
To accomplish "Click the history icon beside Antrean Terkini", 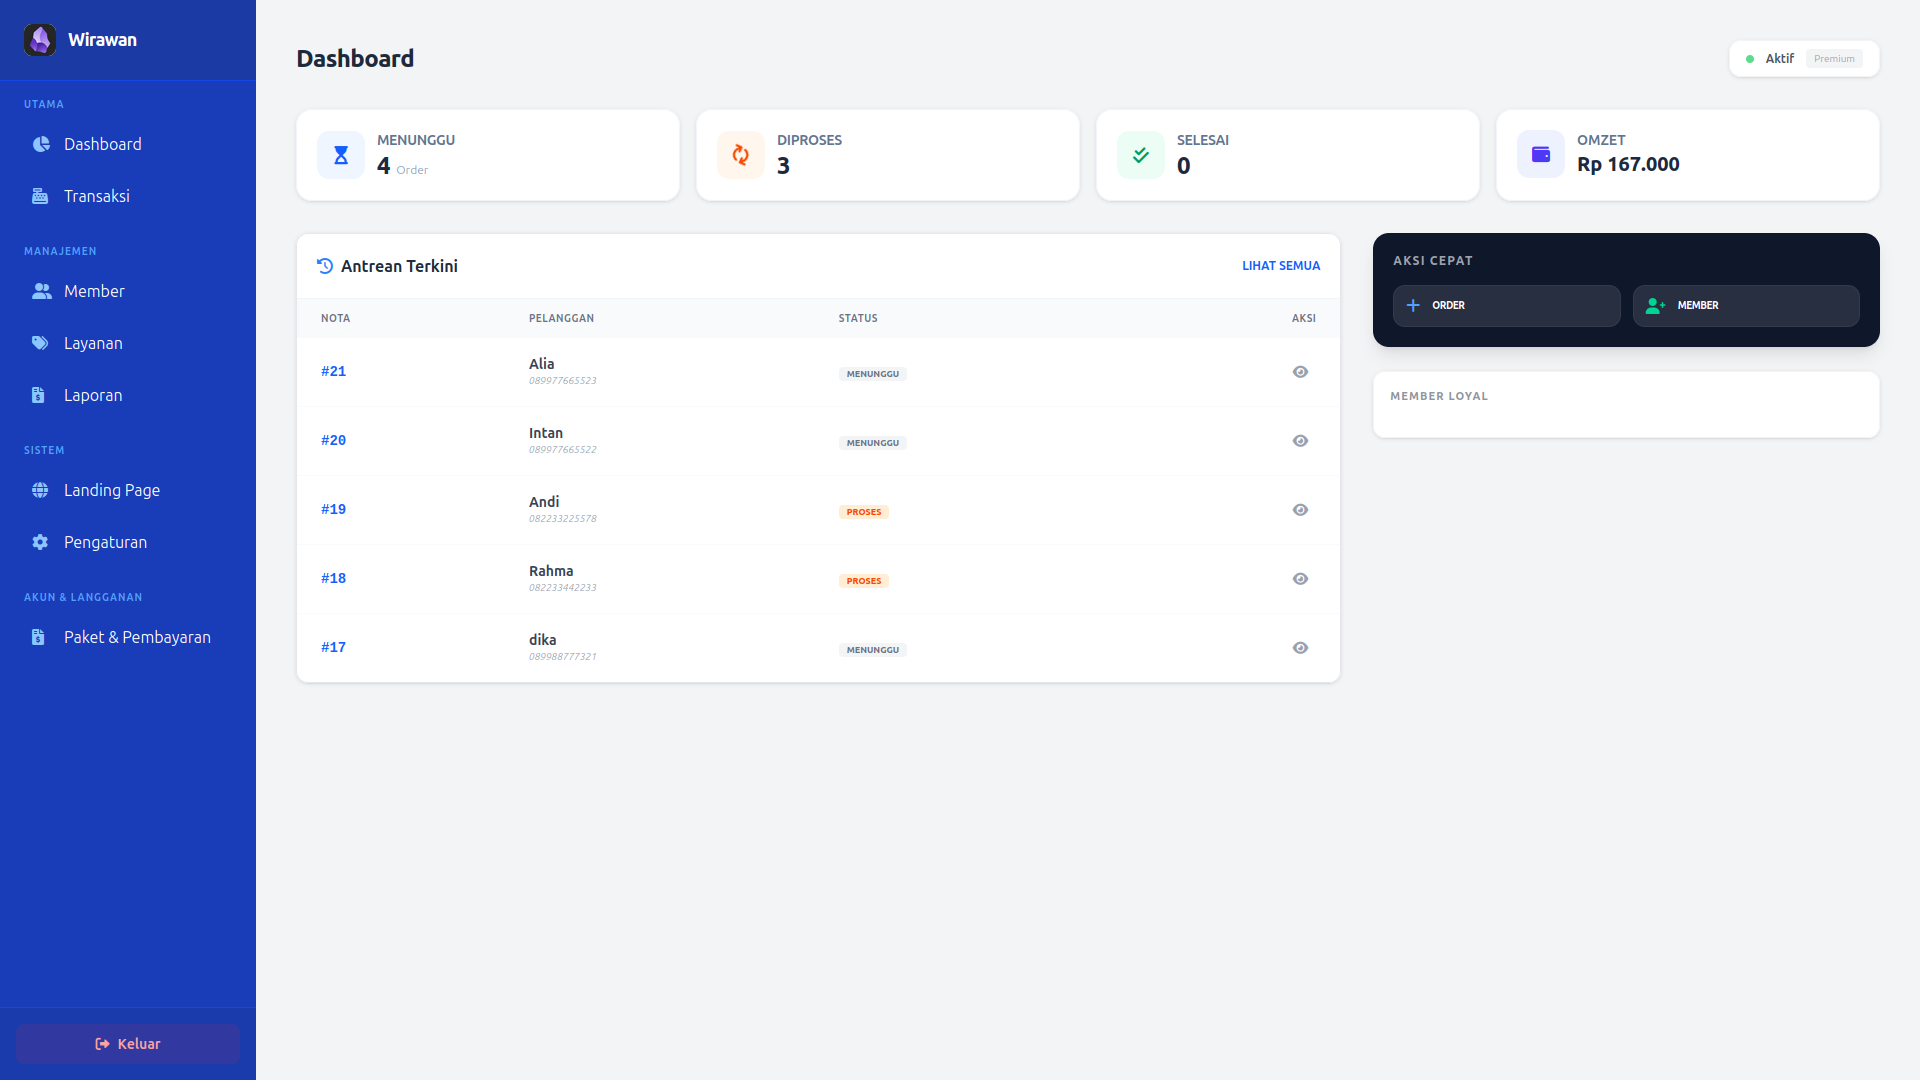I will click(322, 266).
